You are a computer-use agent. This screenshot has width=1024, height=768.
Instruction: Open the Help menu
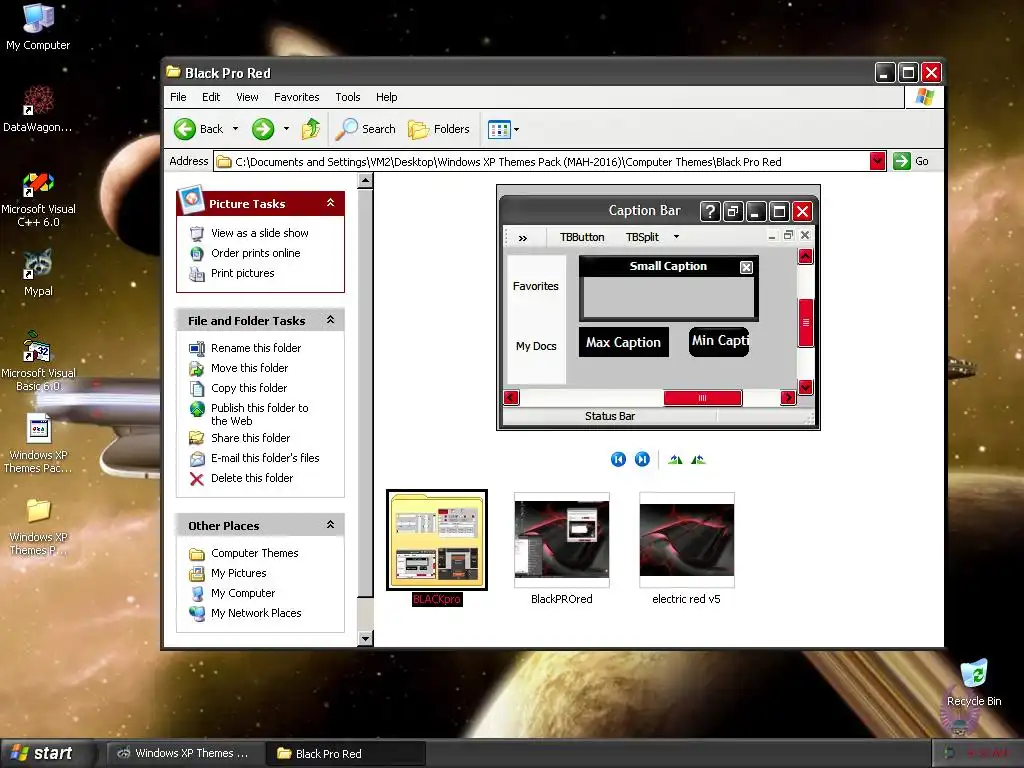tap(386, 97)
